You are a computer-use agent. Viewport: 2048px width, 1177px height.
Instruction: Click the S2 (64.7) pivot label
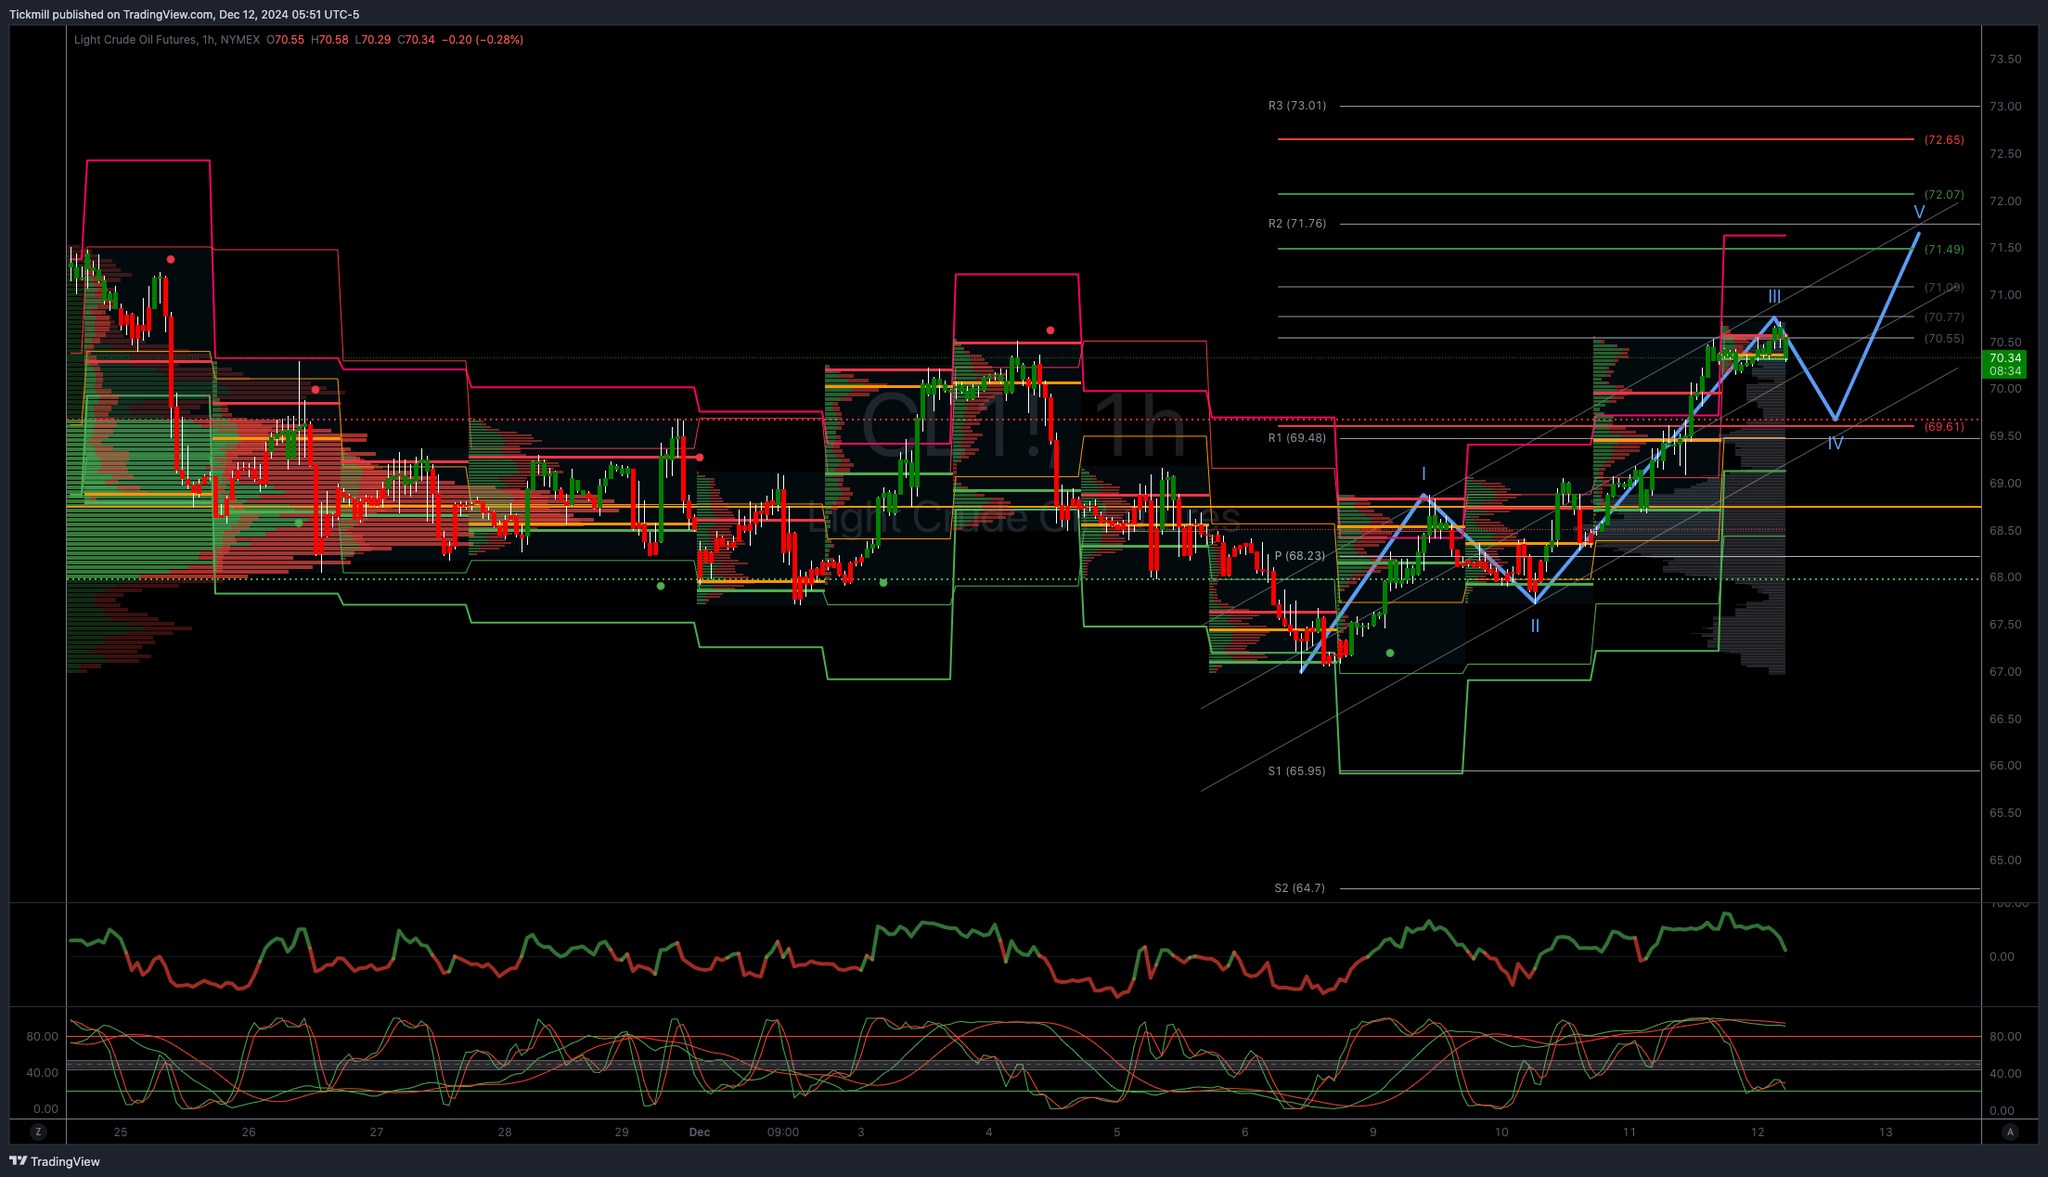click(1300, 888)
